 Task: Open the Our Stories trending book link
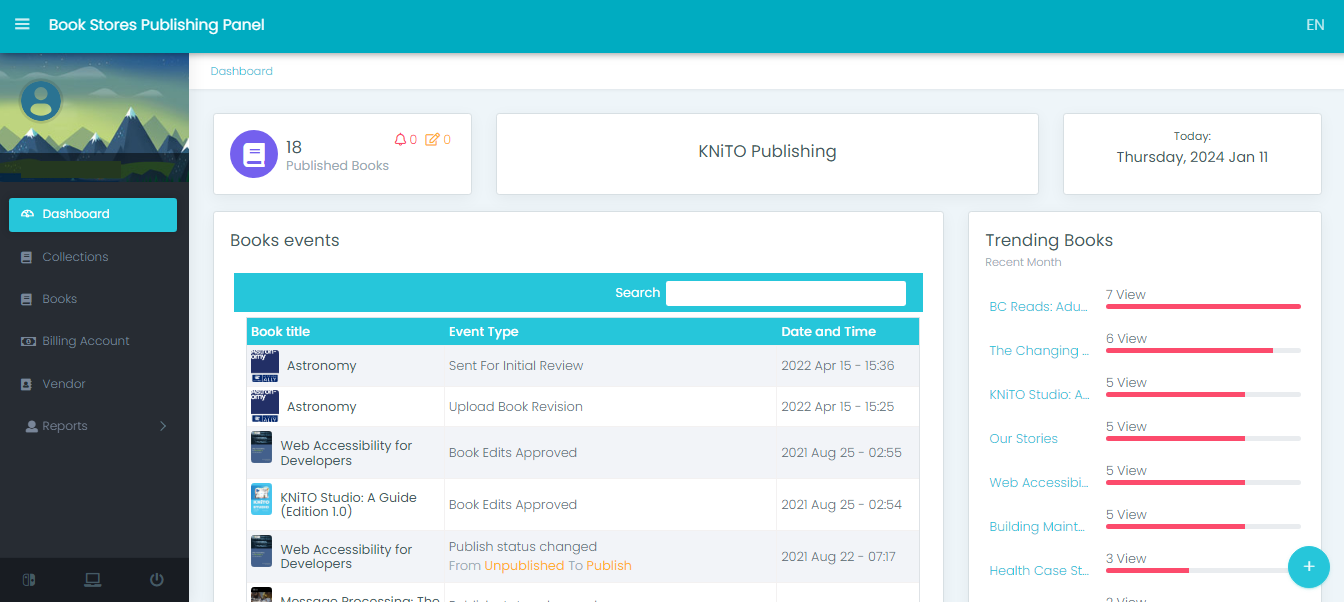[1023, 439]
